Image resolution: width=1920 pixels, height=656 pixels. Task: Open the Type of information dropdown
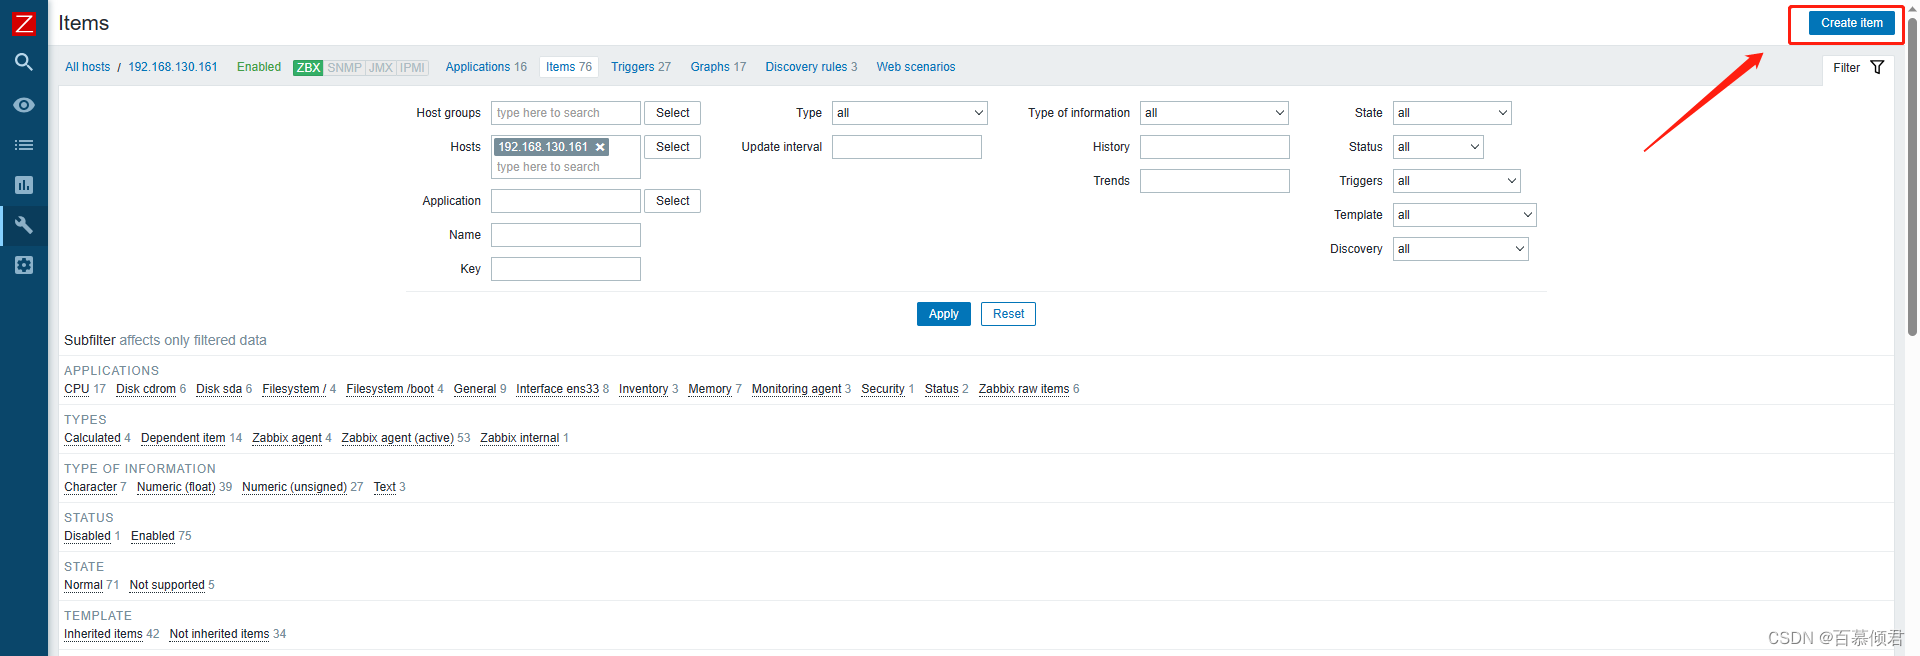(1214, 113)
